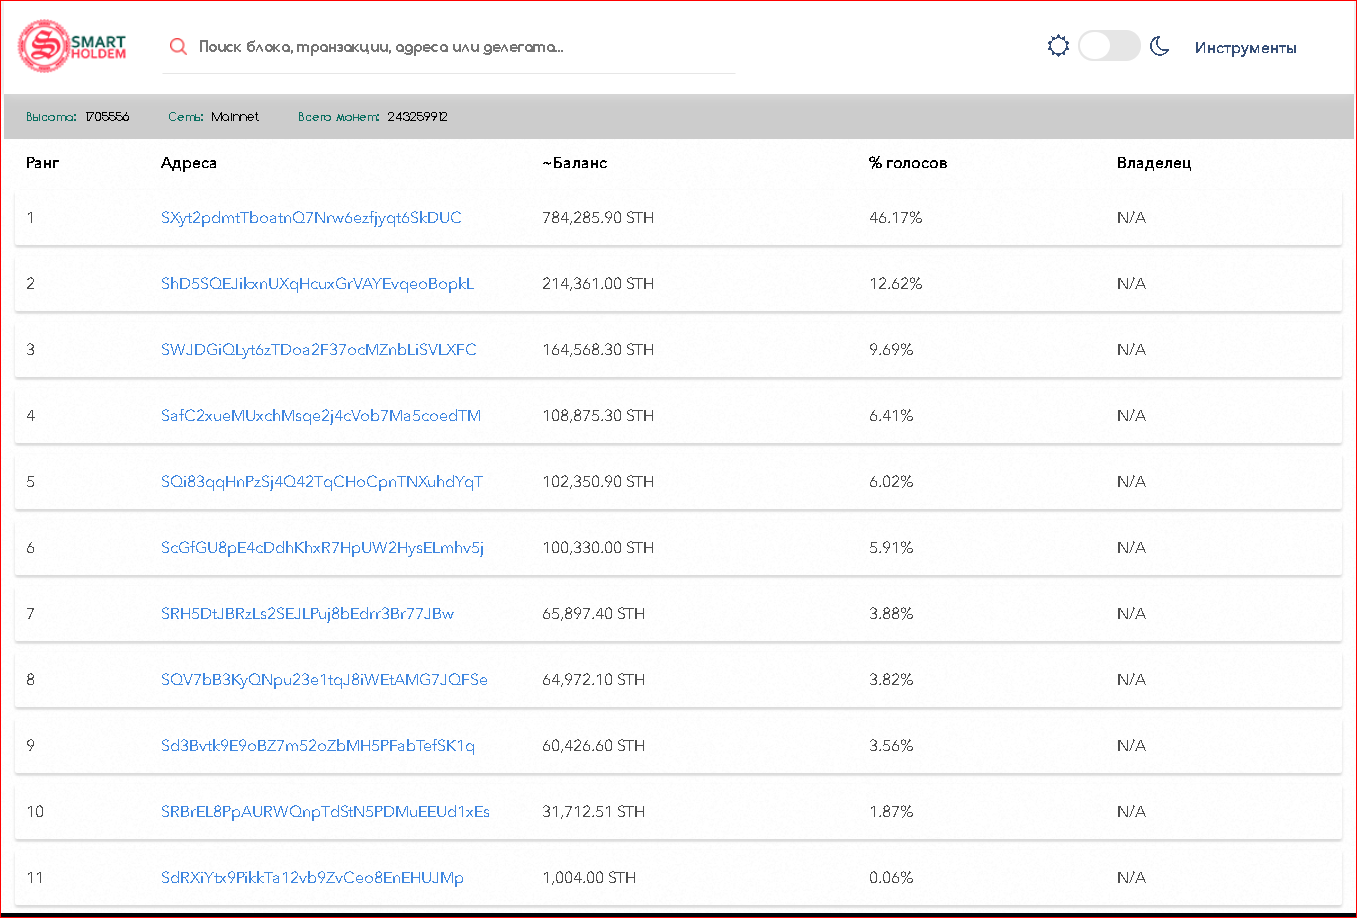The image size is (1357, 918).
Task: Open rank 11 address starting with SdRXiYtx9
Action: tap(312, 878)
